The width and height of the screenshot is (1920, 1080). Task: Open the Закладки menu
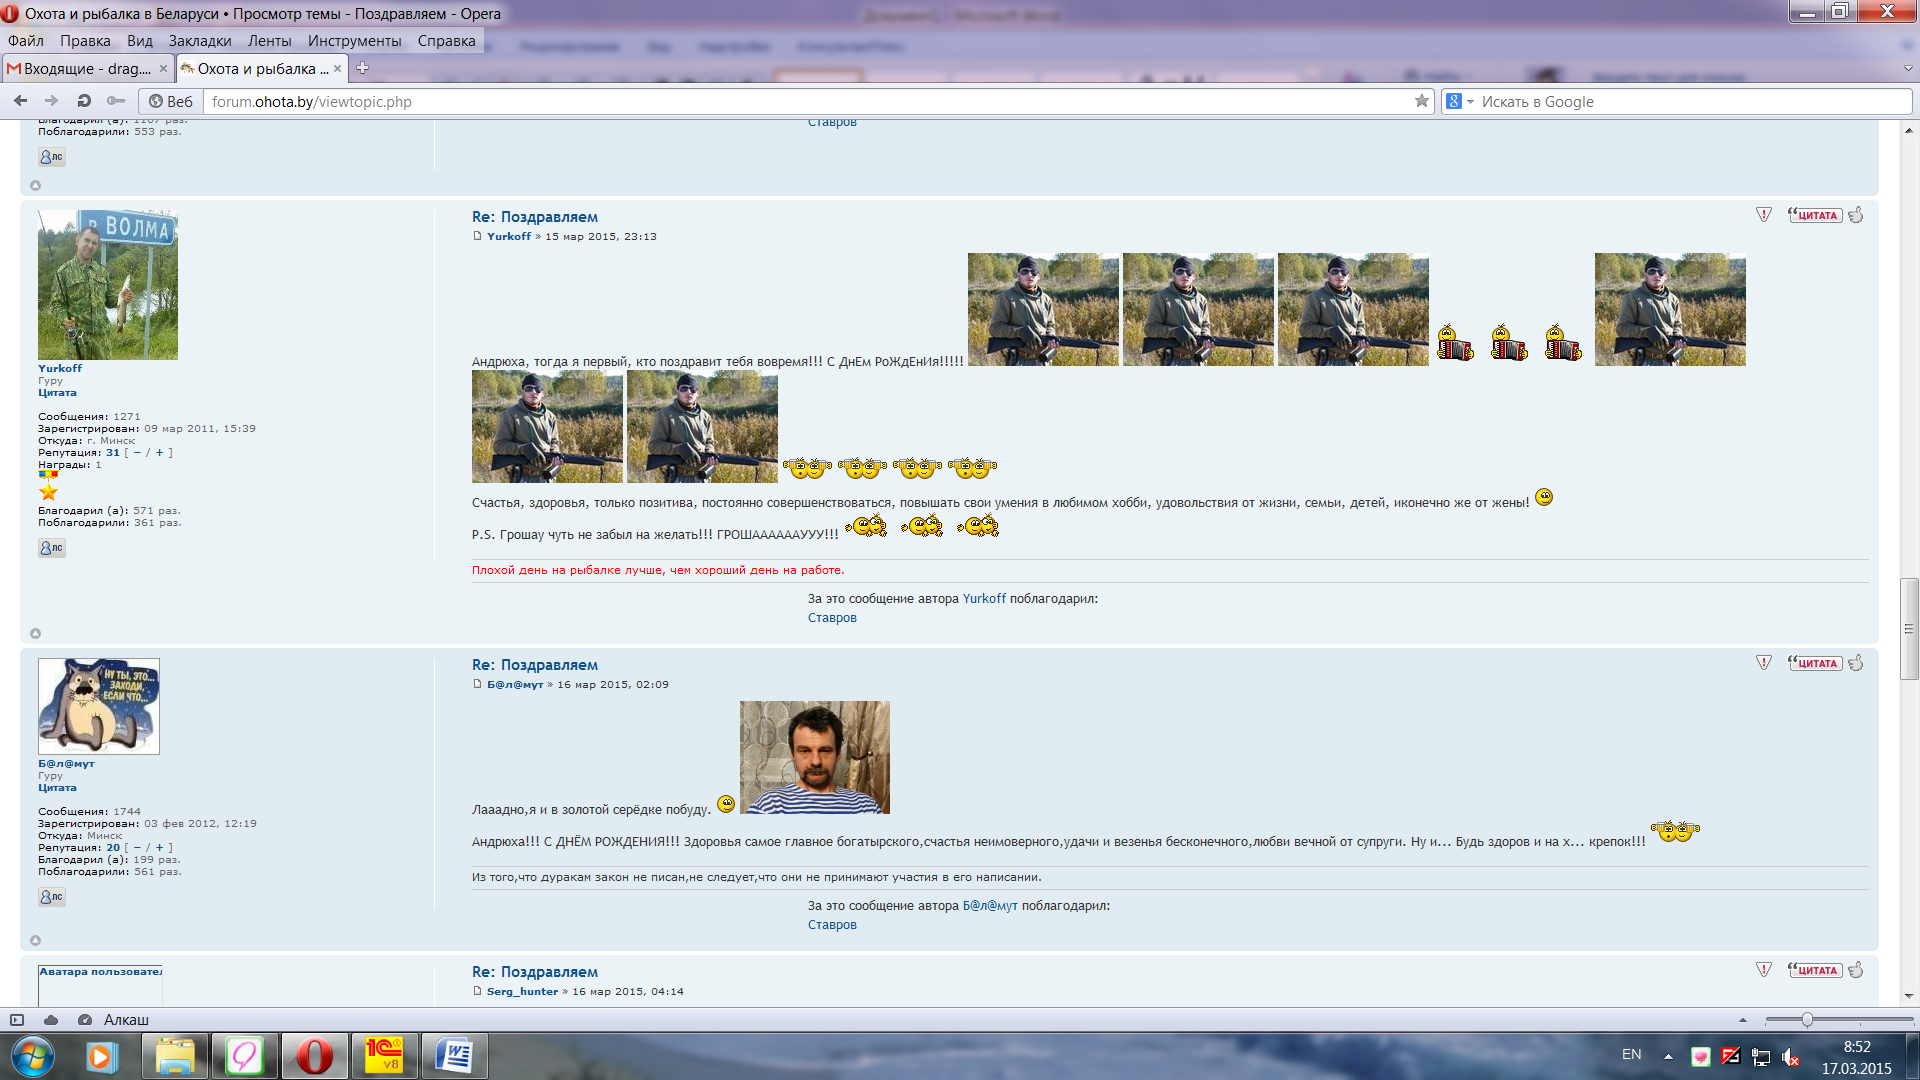pos(200,41)
